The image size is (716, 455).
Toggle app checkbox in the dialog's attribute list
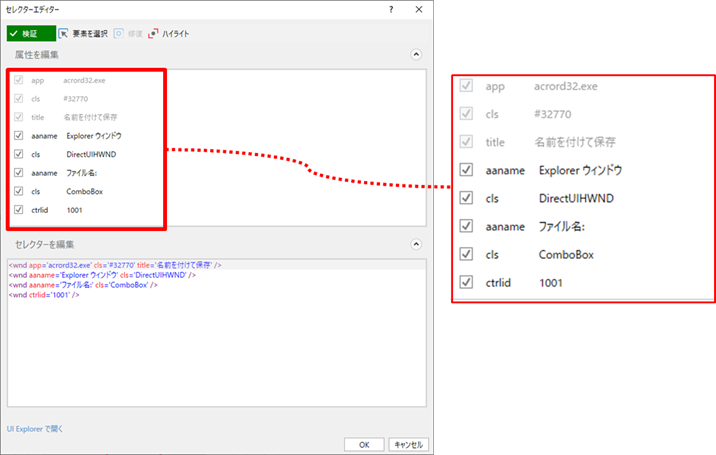pos(18,80)
